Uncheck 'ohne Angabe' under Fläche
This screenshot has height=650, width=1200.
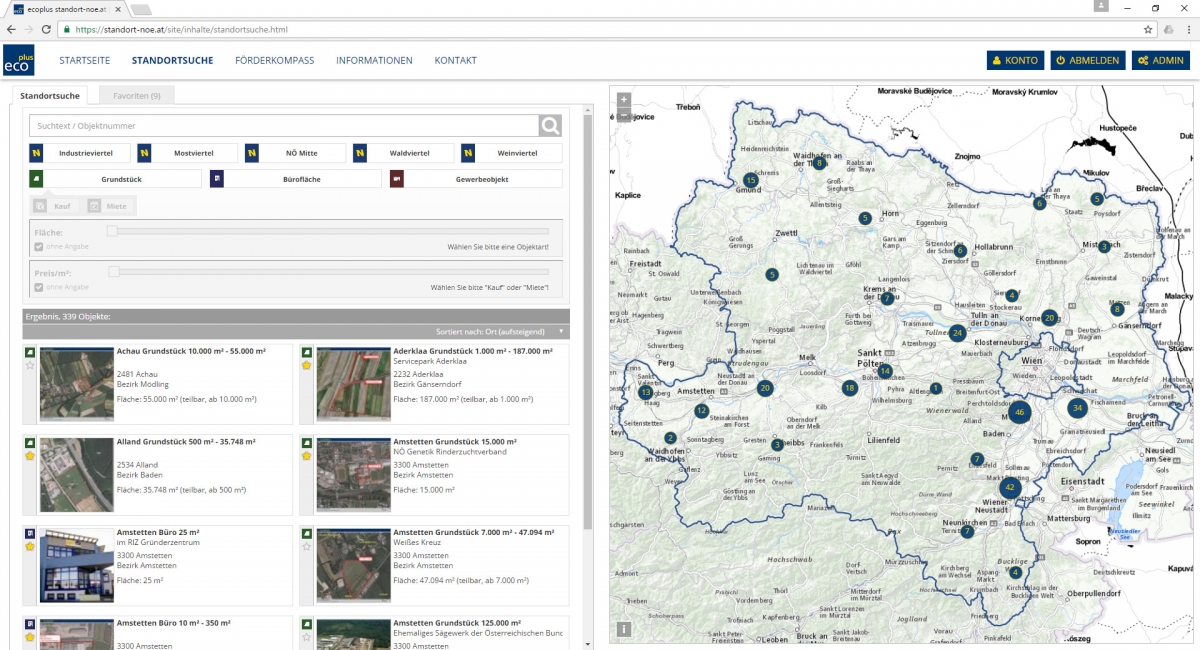[x=39, y=246]
